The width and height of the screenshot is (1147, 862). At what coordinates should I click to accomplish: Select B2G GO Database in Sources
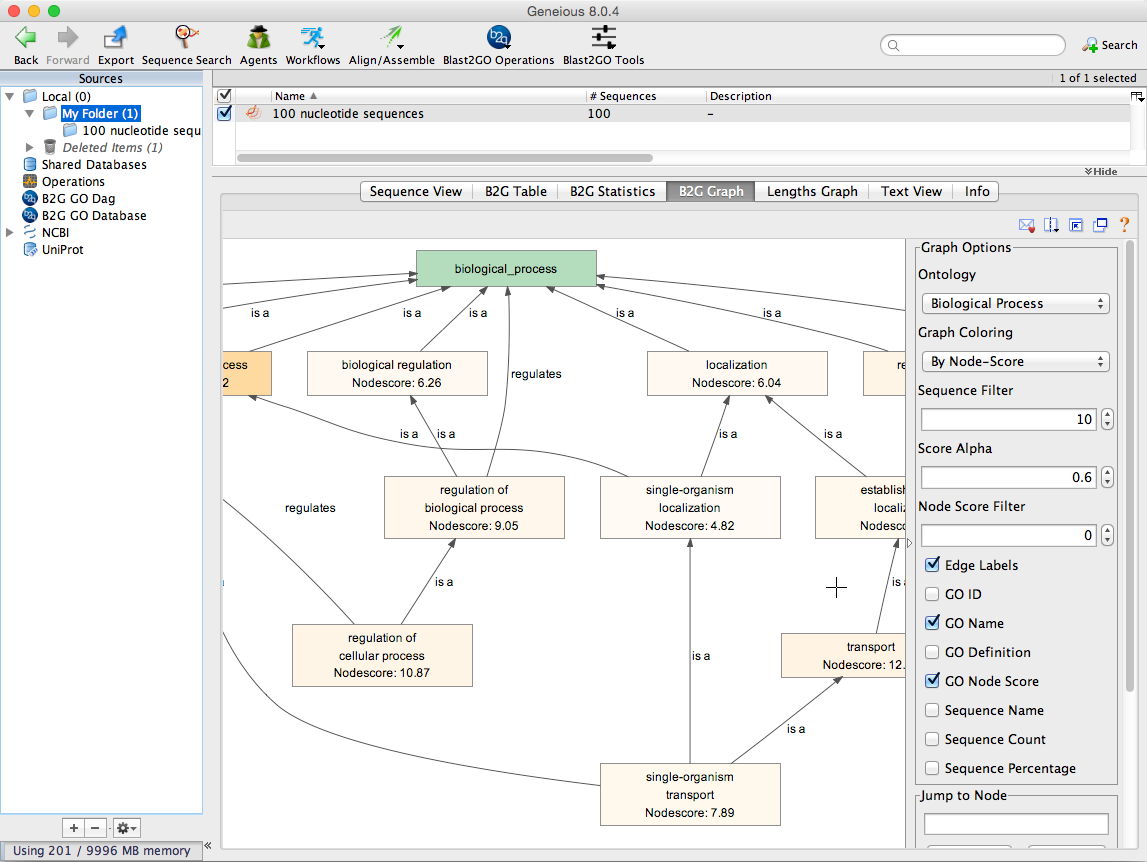[94, 216]
